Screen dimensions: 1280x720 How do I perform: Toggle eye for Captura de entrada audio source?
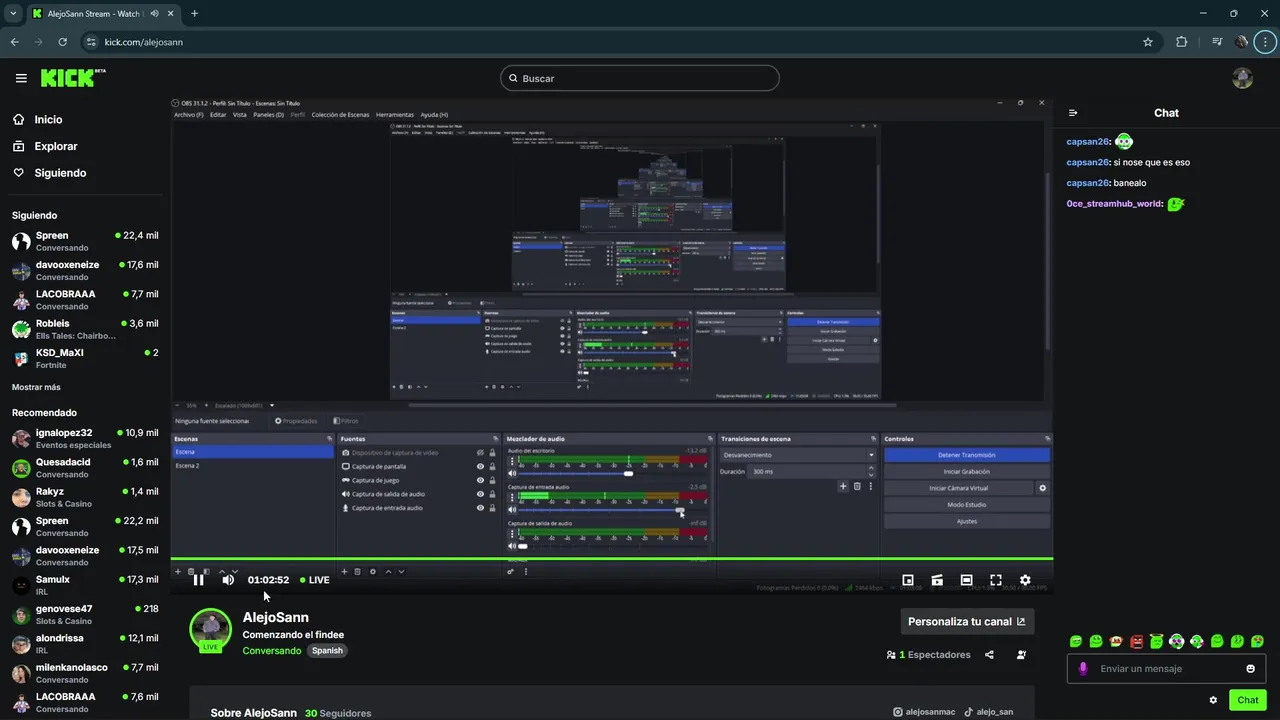tap(480, 508)
